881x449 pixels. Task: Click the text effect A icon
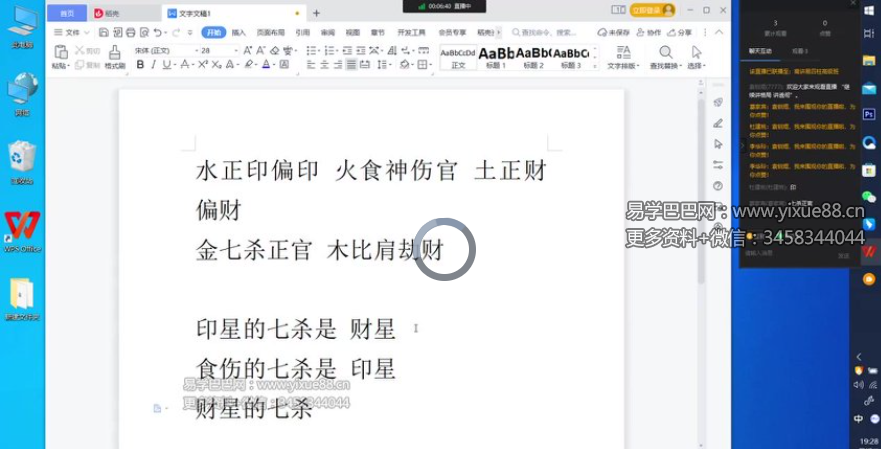point(230,65)
